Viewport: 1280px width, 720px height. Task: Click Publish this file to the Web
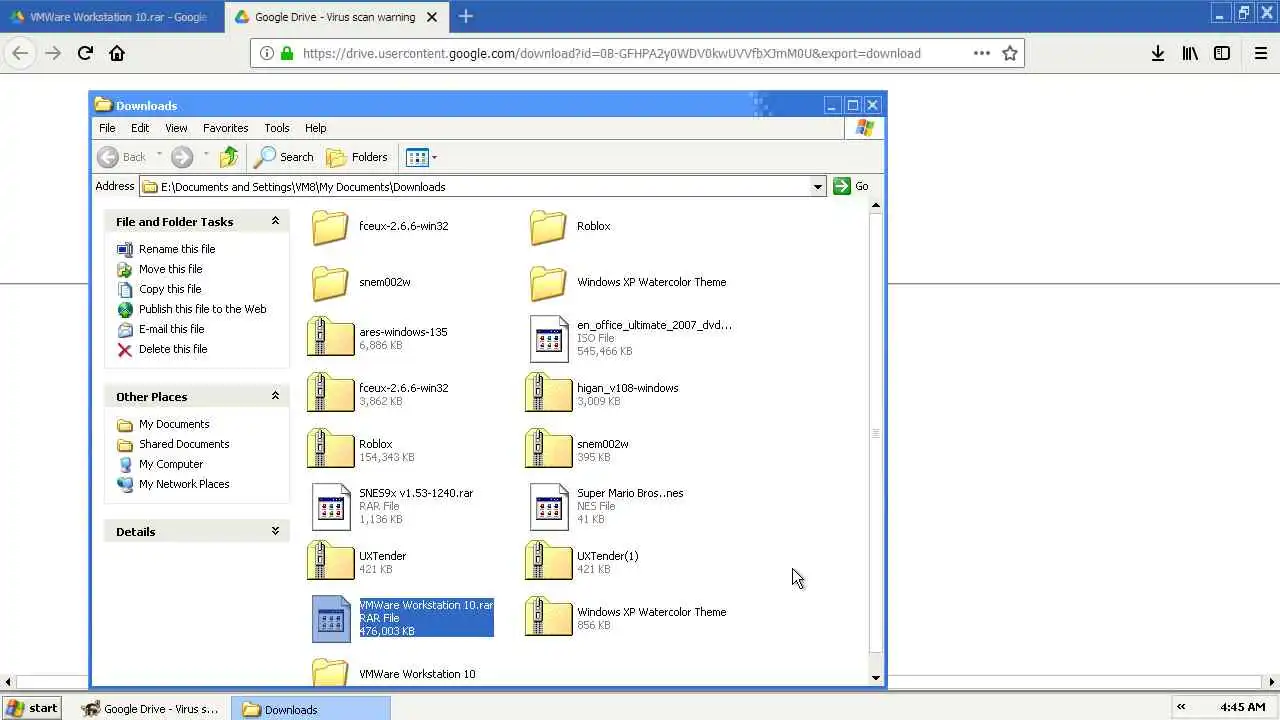pyautogui.click(x=202, y=309)
